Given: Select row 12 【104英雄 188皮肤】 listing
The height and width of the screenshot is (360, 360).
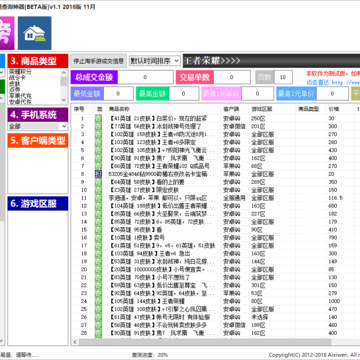Looking at the screenshot, I should click(162, 206).
